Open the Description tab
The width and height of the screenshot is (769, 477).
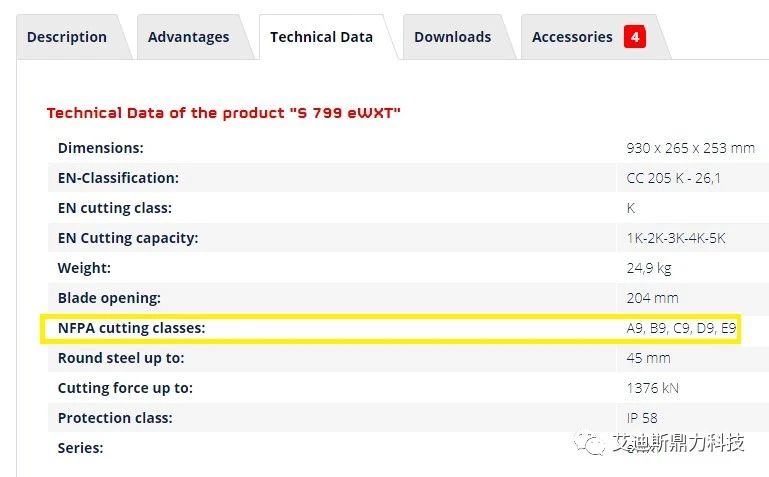(x=67, y=37)
